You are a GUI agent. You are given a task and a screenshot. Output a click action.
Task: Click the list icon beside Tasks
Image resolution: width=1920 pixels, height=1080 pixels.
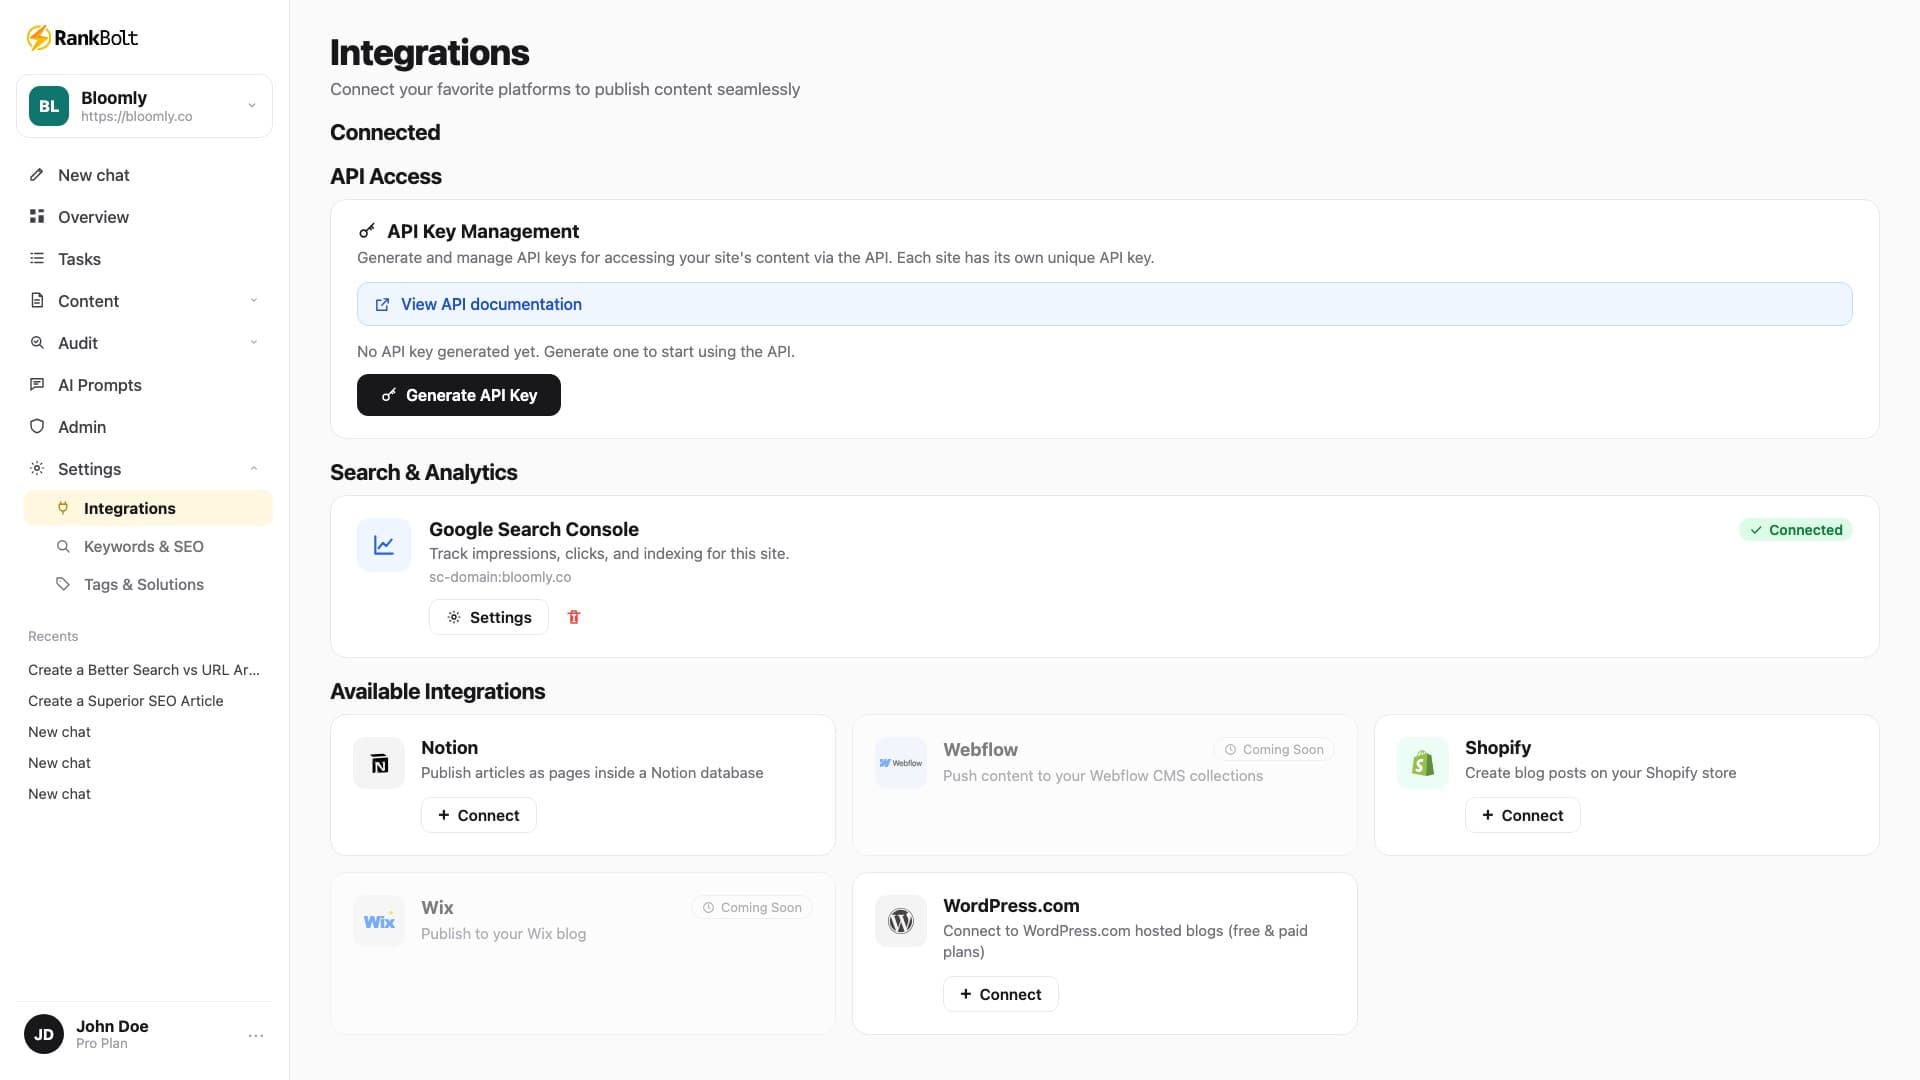point(37,259)
